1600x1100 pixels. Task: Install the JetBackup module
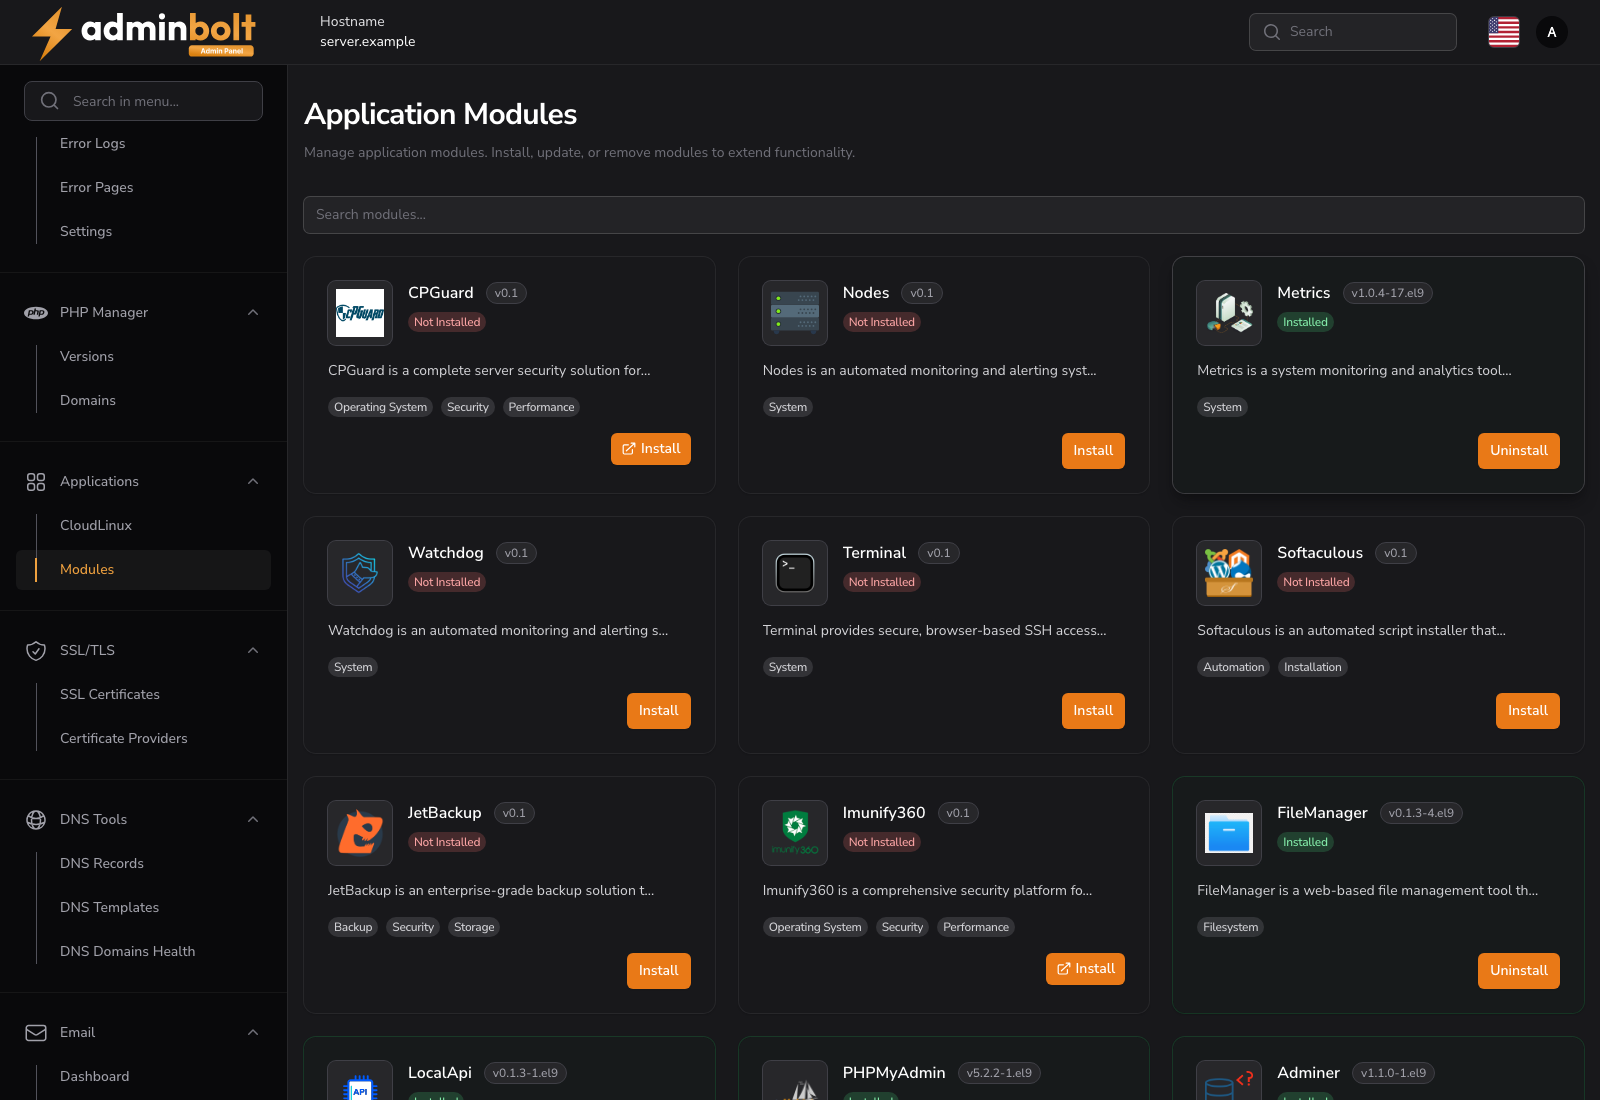pyautogui.click(x=659, y=971)
